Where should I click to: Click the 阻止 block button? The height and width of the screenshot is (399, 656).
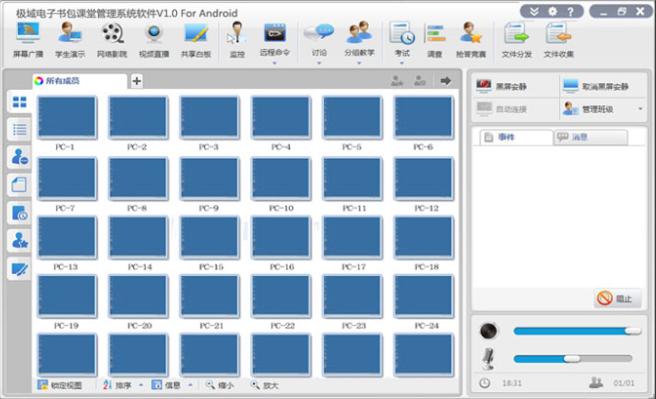coord(617,298)
